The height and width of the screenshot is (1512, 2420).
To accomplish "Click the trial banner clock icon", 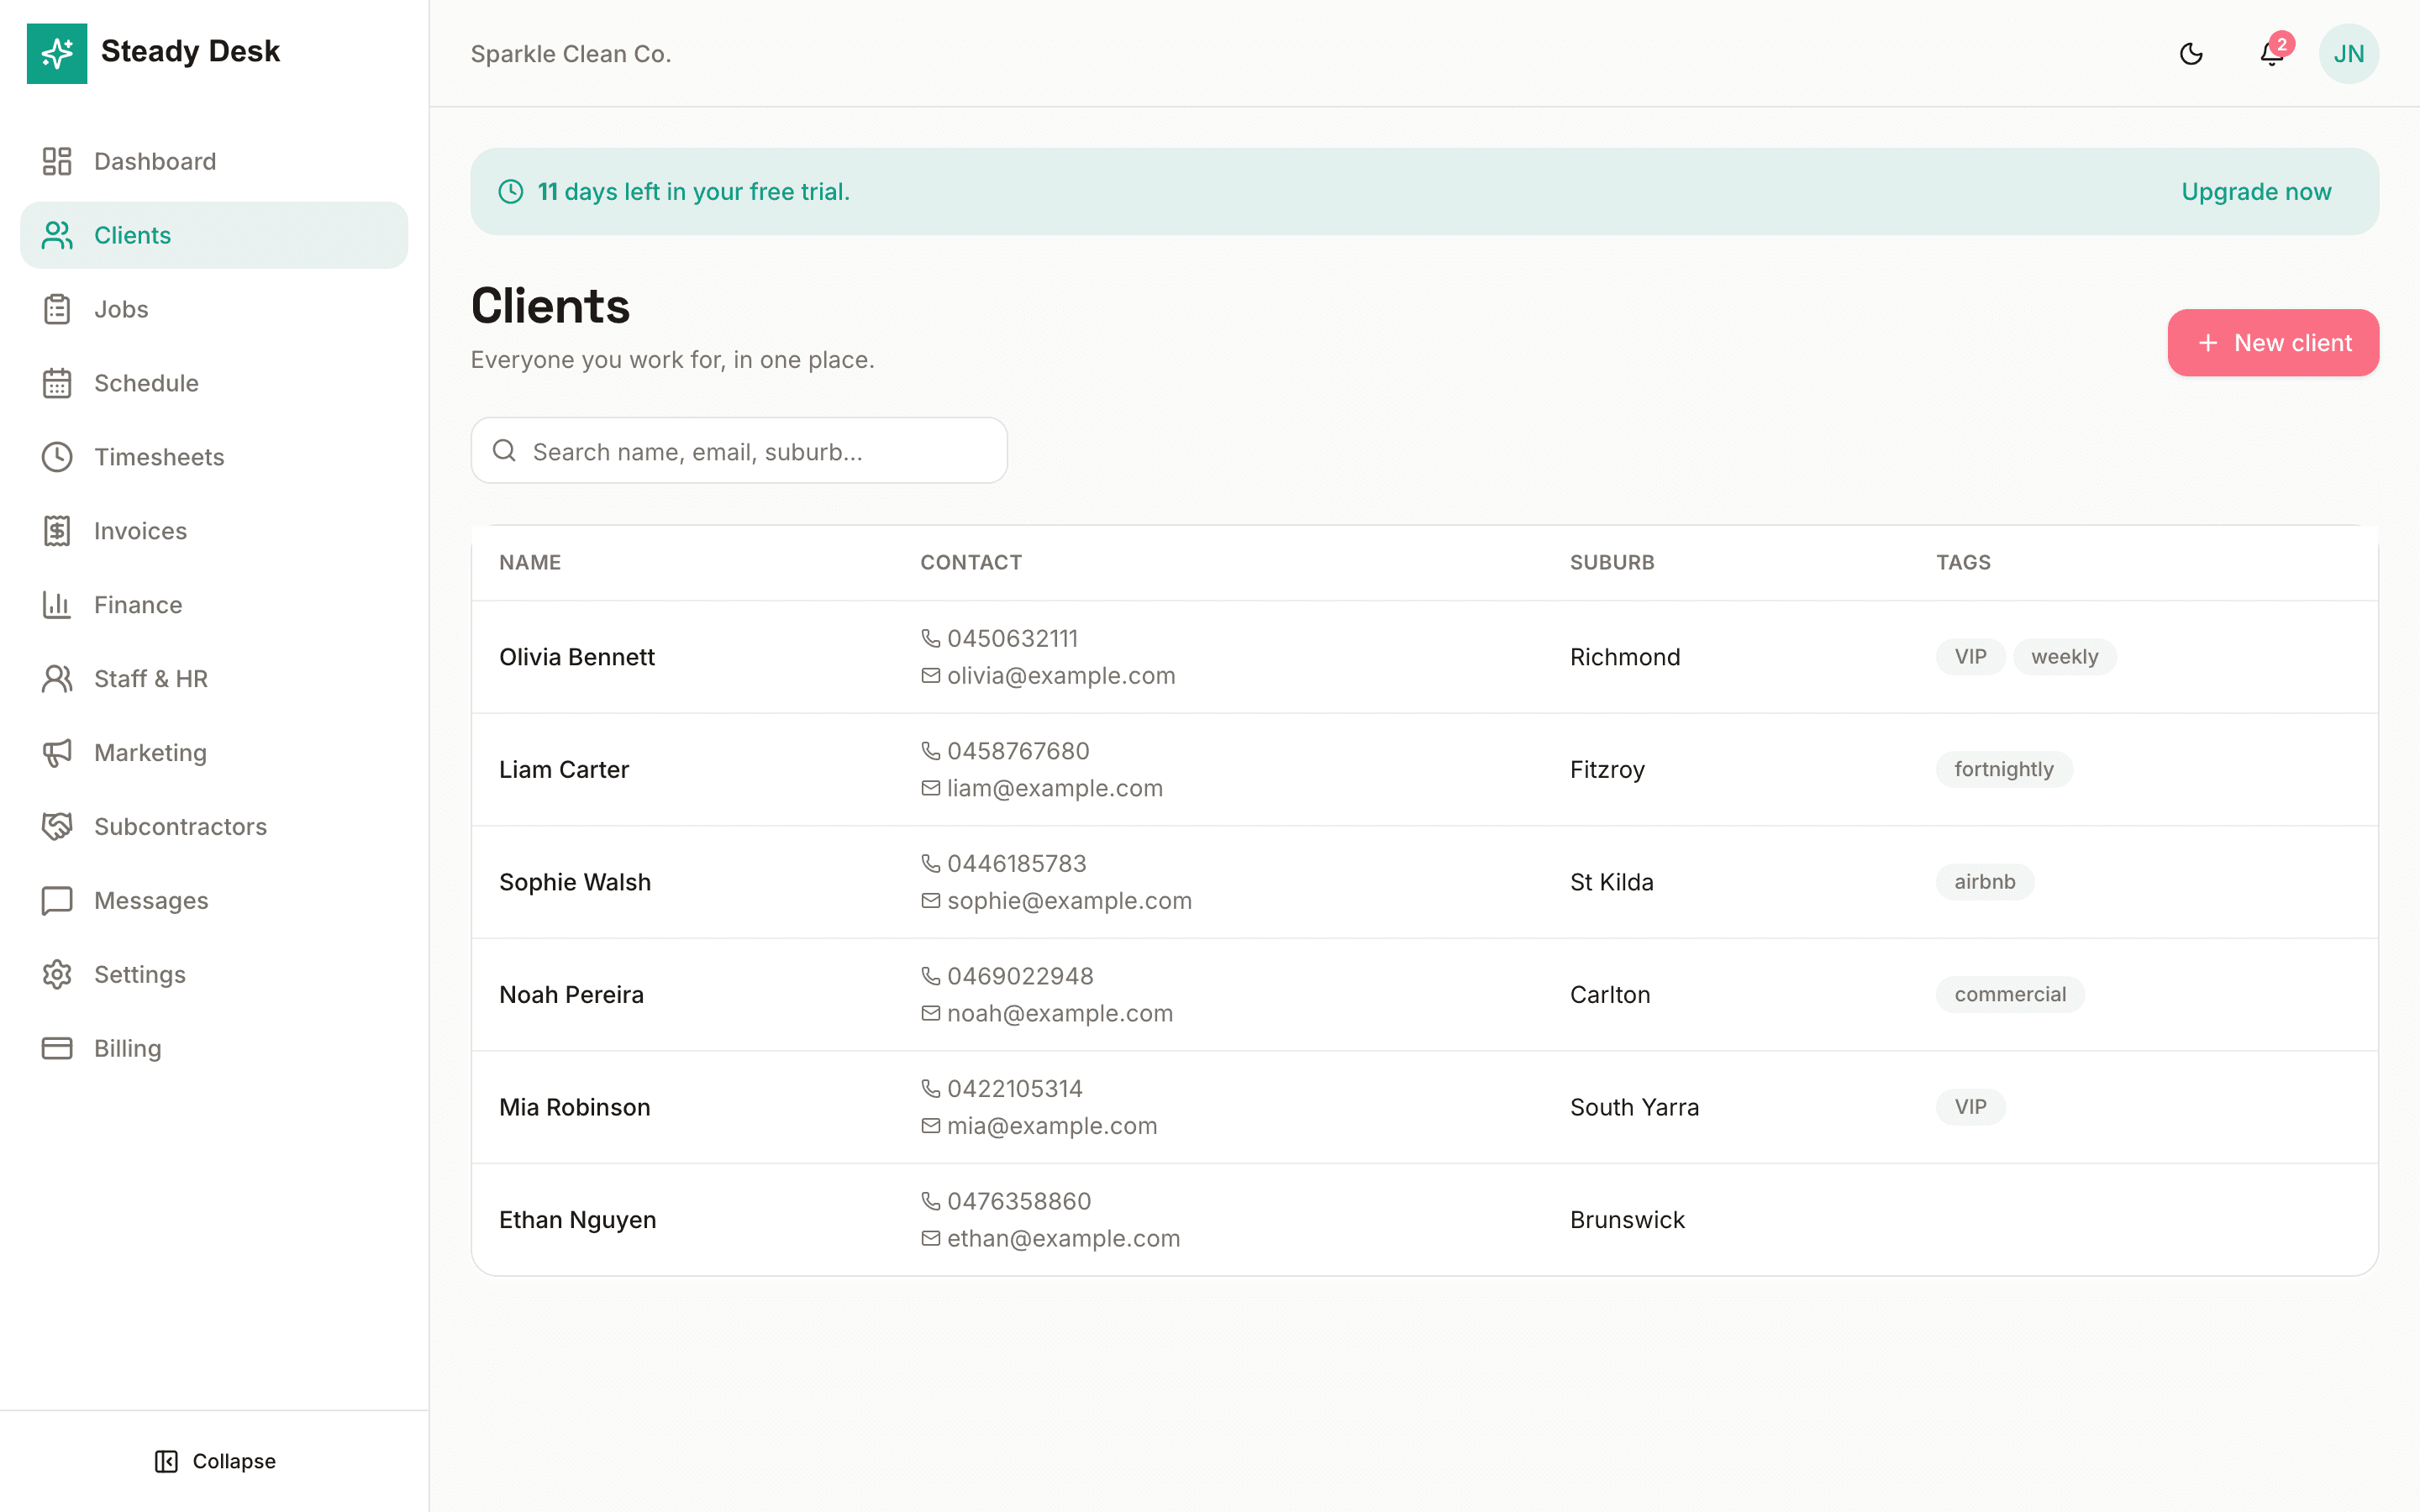I will (x=511, y=192).
